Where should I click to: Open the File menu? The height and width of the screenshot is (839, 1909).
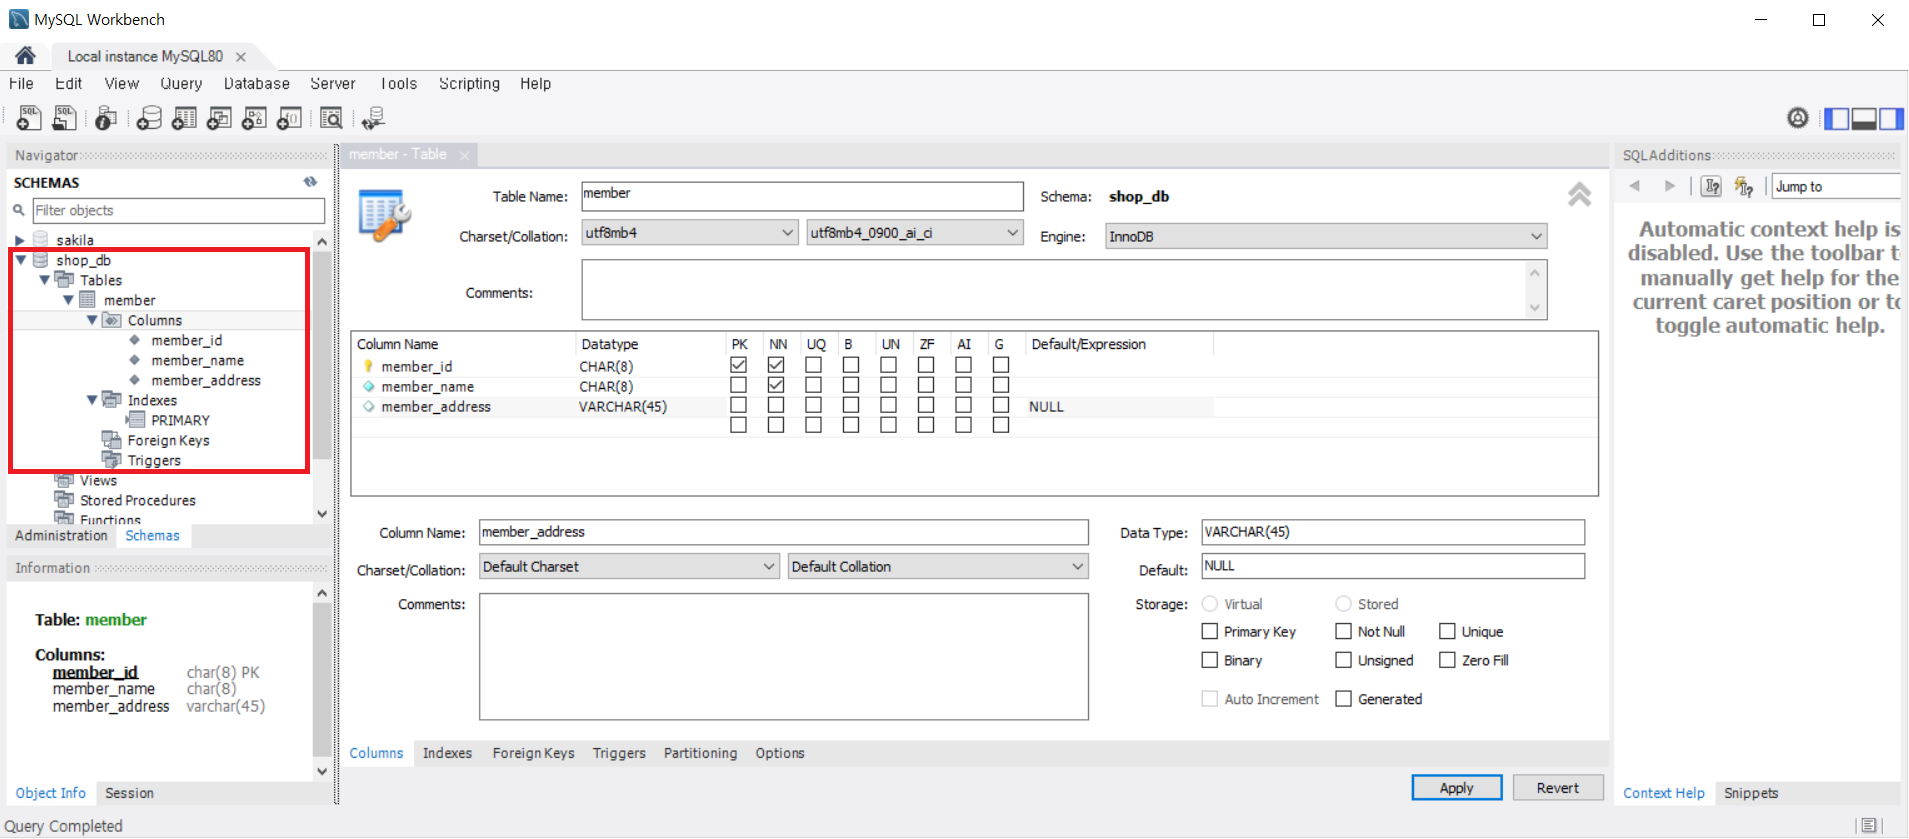[x=21, y=84]
